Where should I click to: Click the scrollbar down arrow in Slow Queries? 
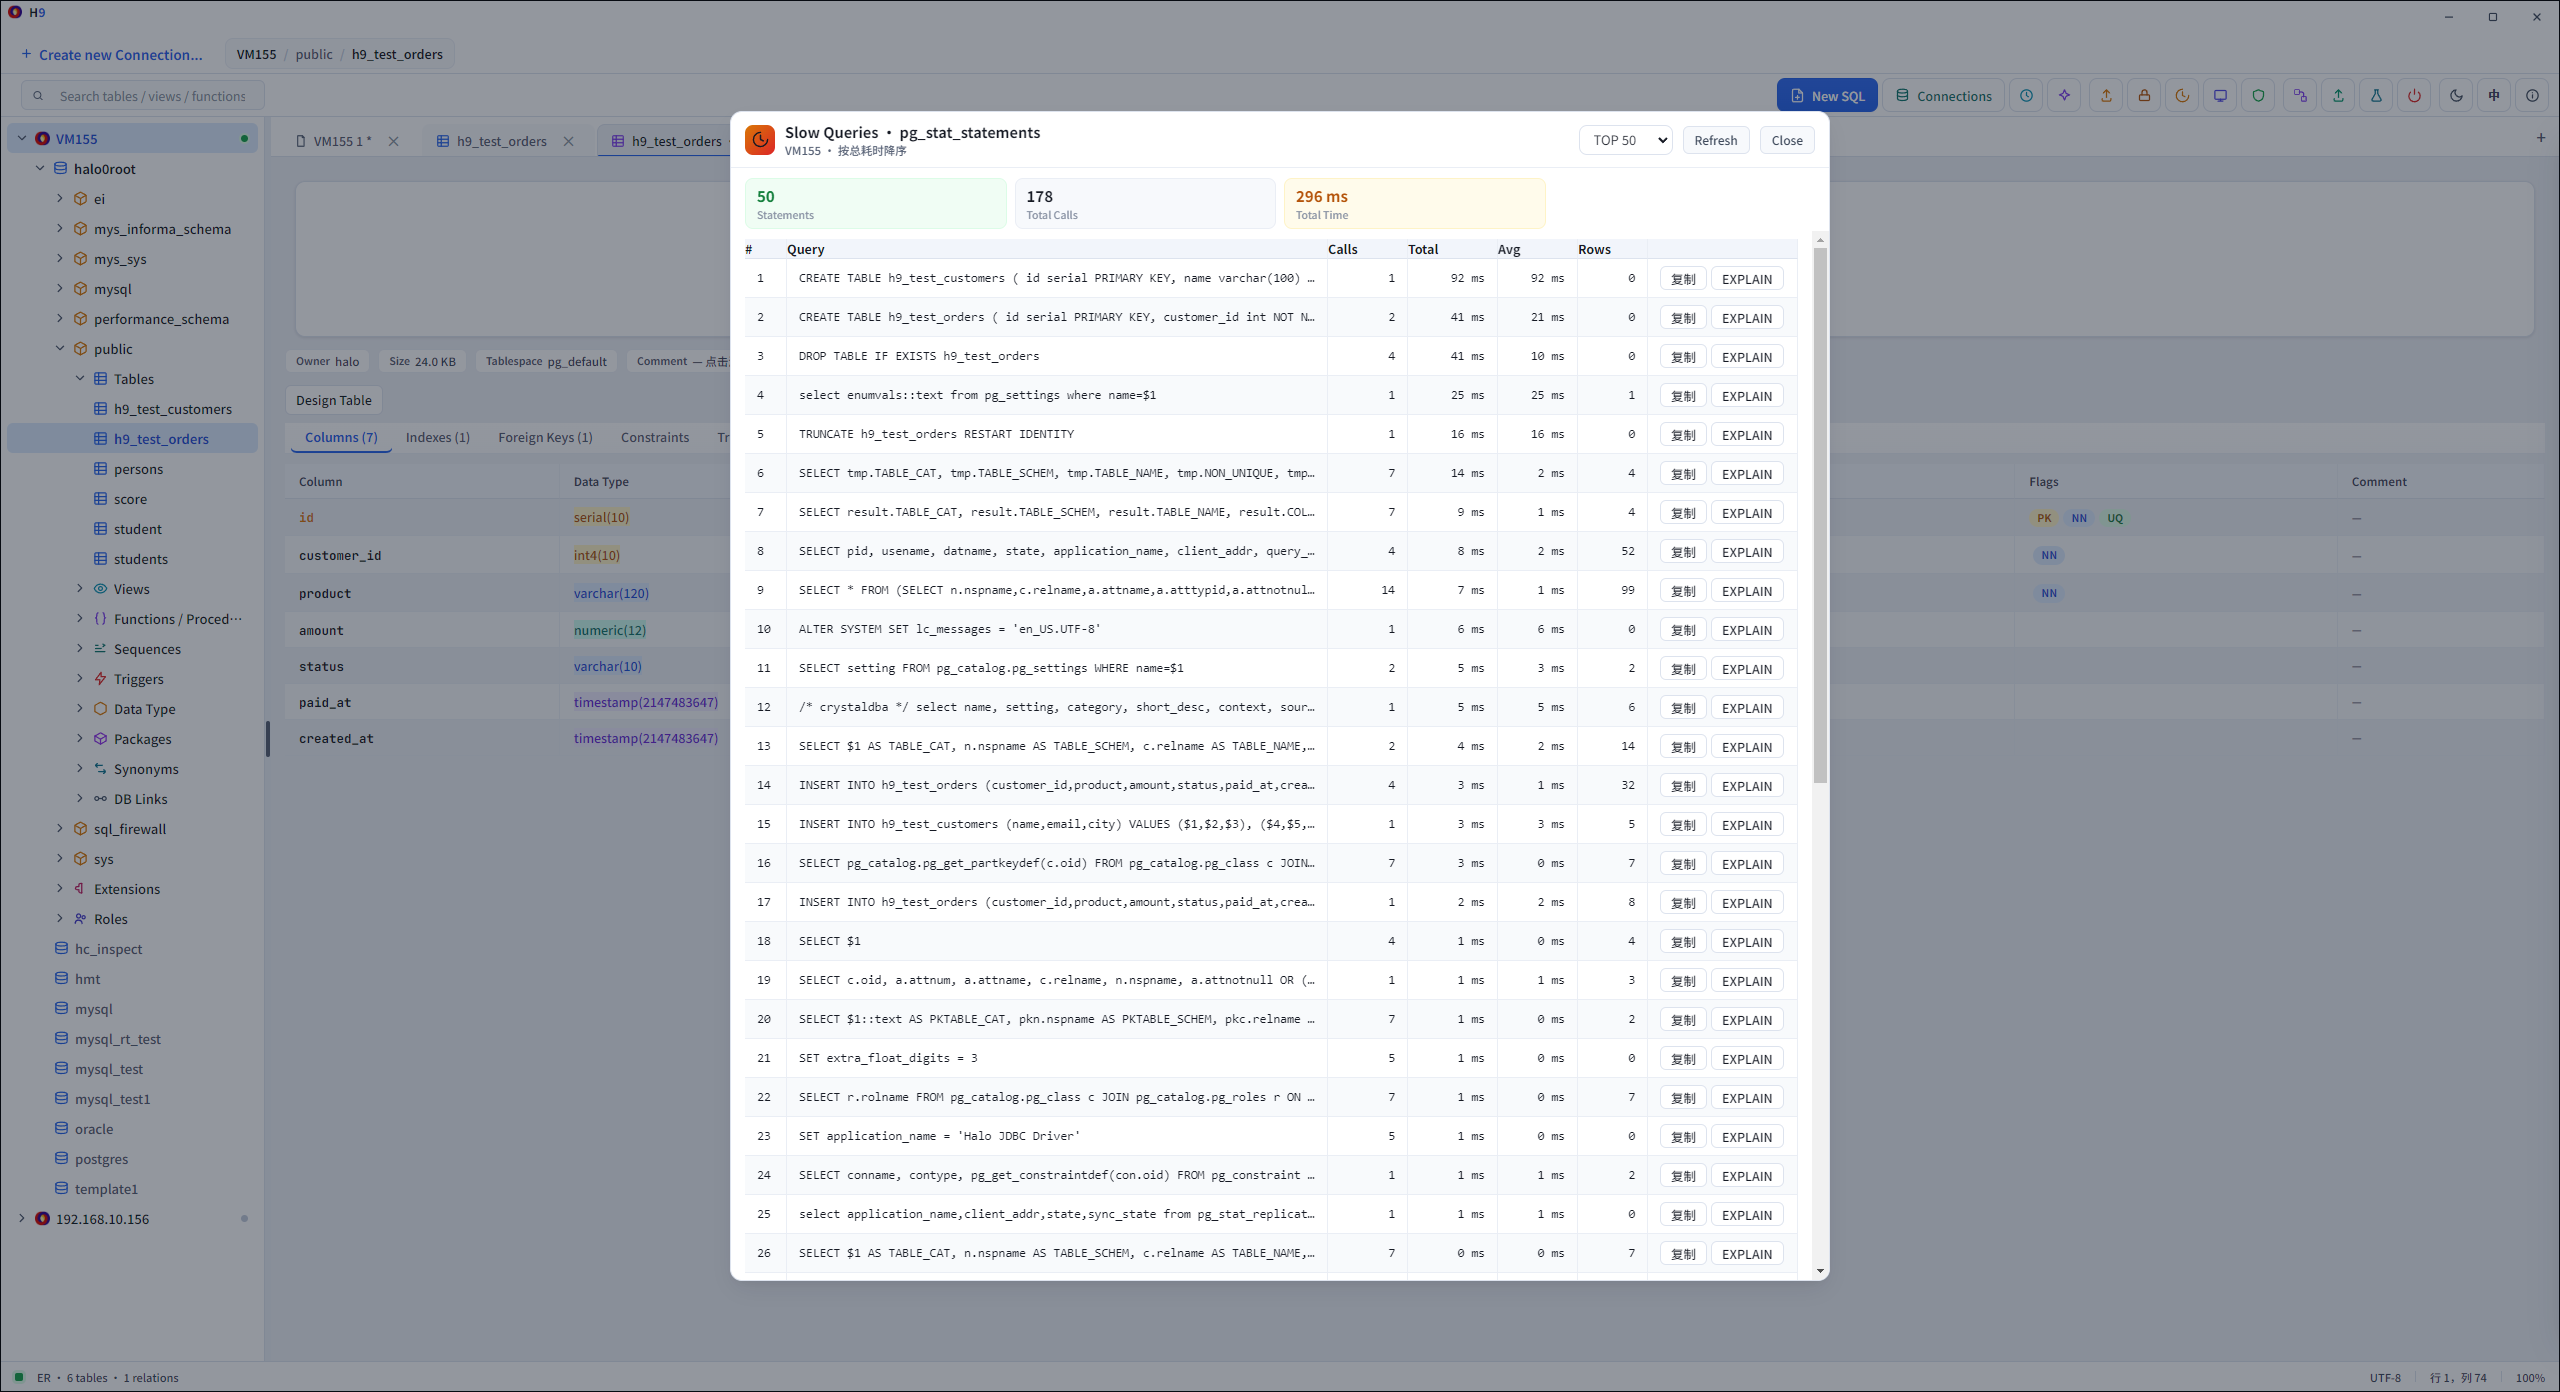1820,1271
